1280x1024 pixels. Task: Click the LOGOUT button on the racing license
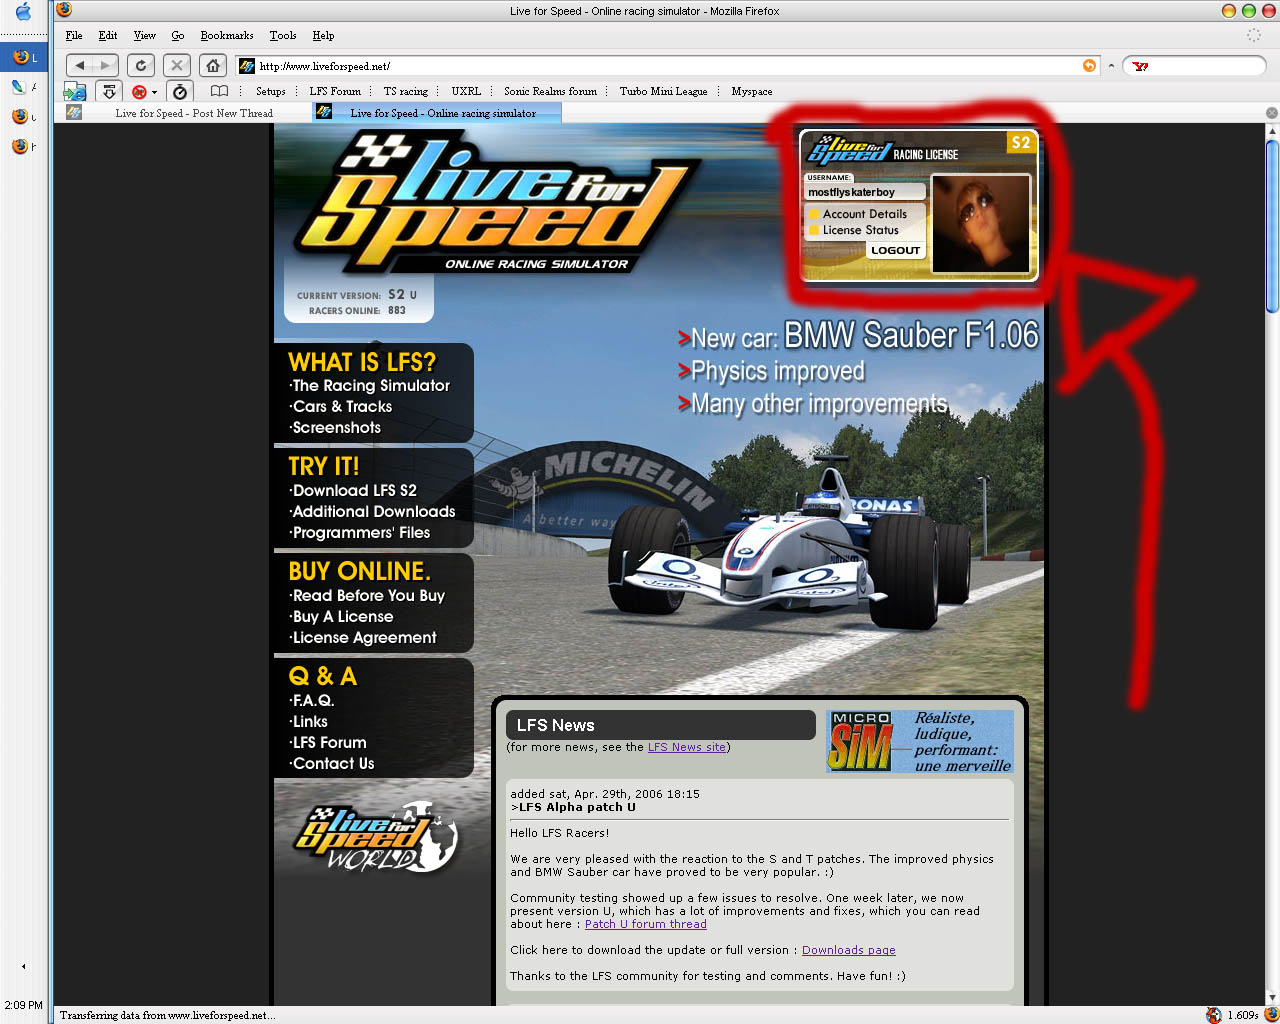click(x=895, y=250)
